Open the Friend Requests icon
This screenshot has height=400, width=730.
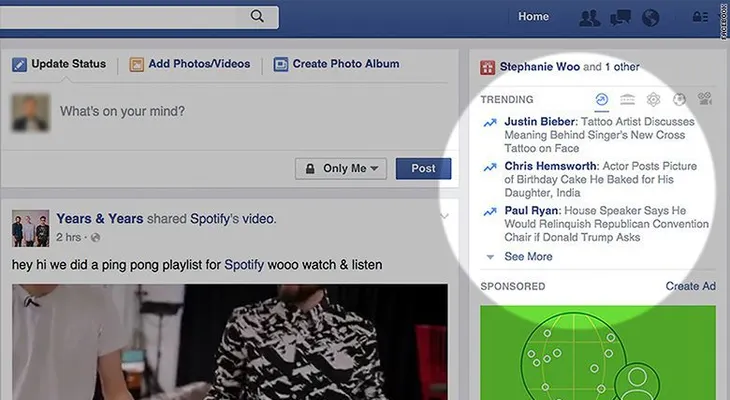point(589,18)
